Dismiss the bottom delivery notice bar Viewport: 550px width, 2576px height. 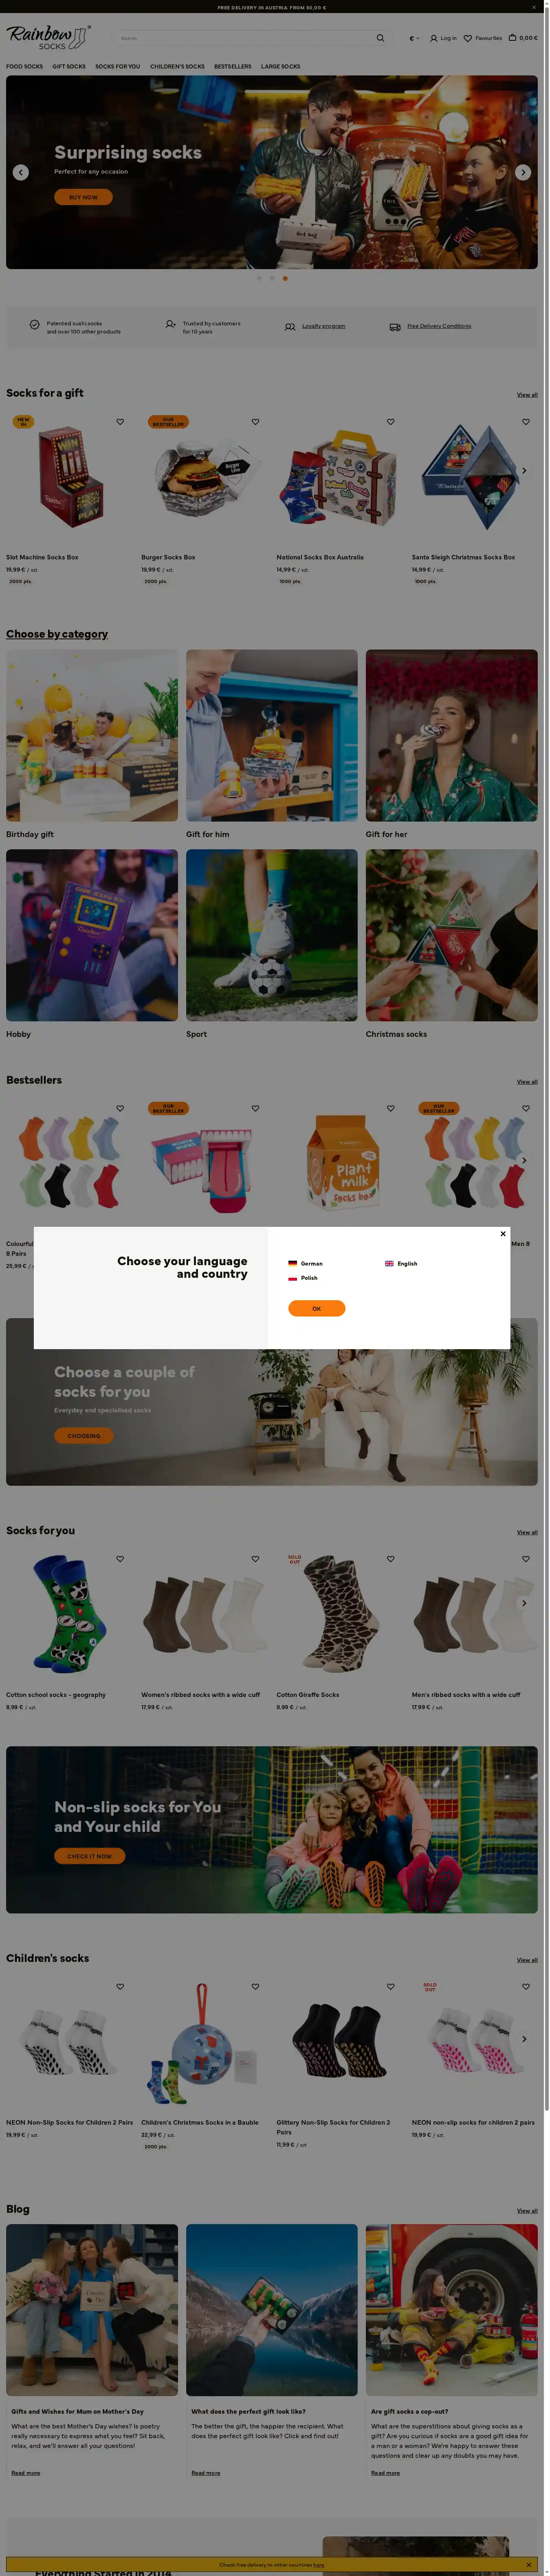point(529,2564)
